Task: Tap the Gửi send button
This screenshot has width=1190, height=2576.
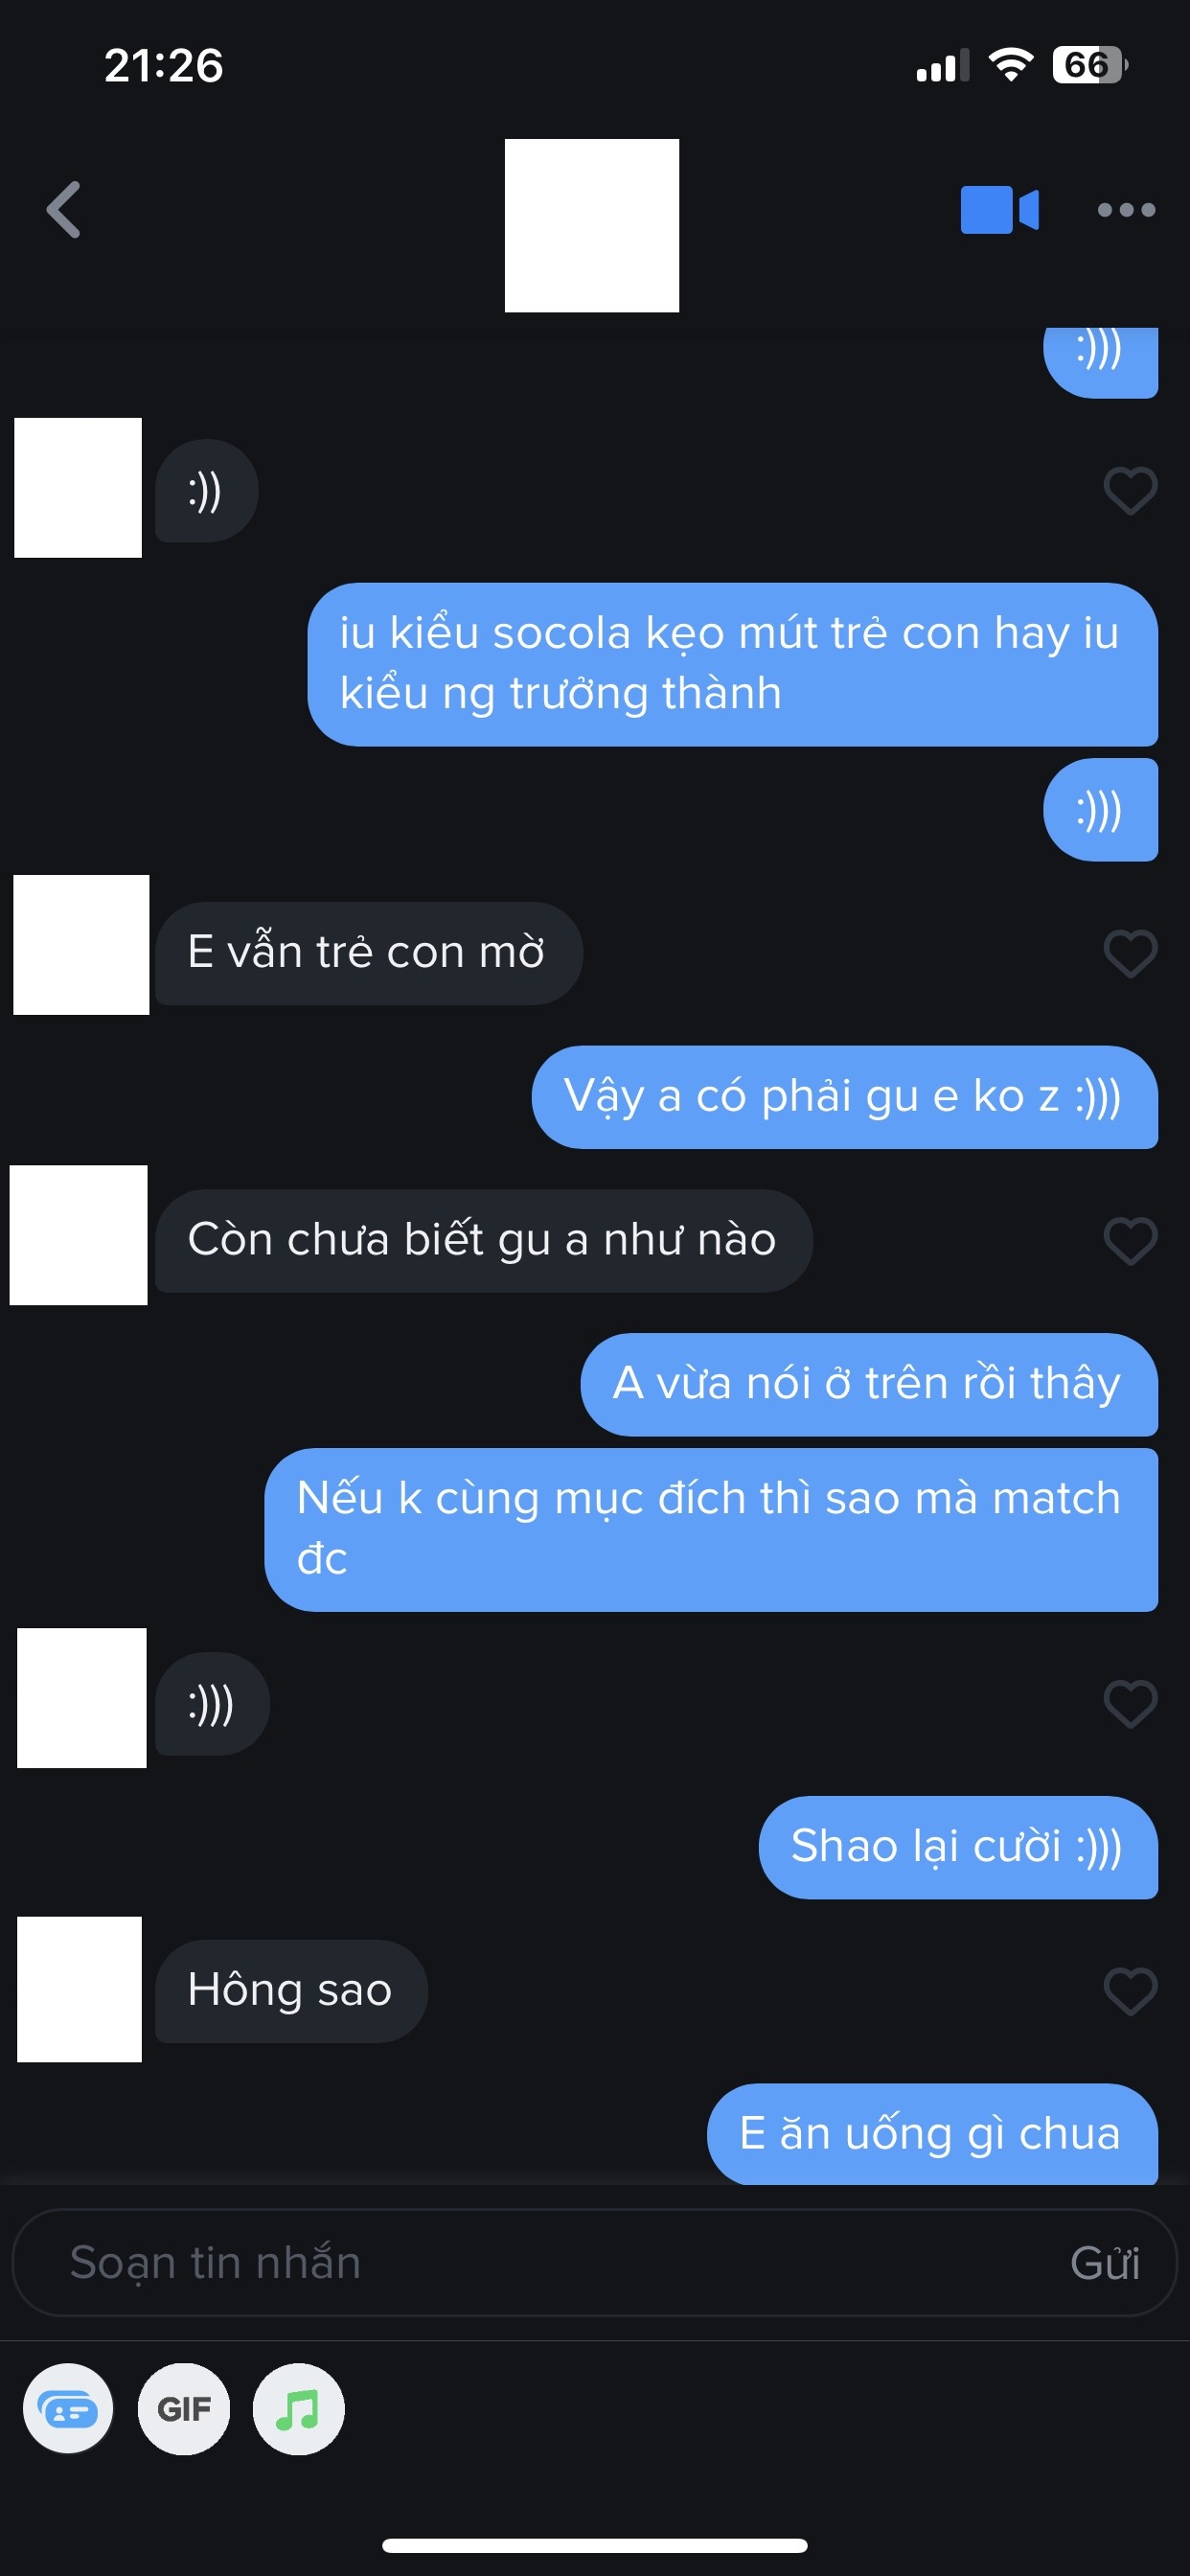Action: [x=1104, y=2263]
